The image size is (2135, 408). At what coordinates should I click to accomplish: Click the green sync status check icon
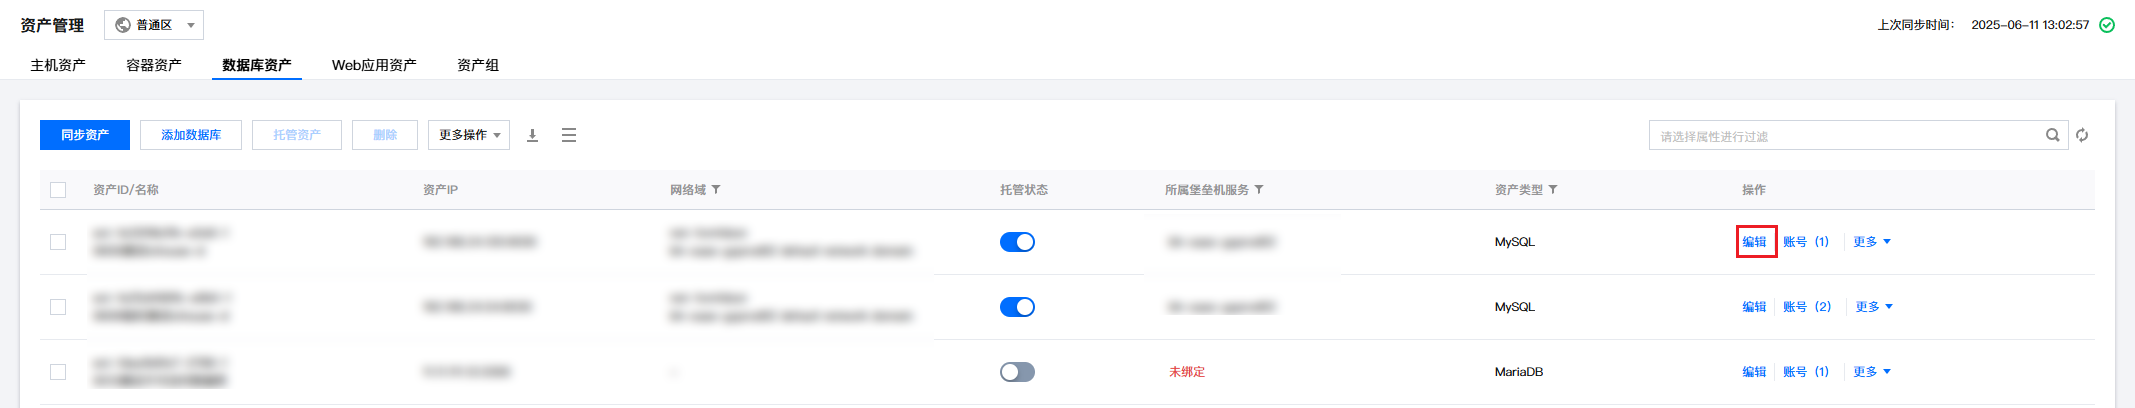tap(2107, 25)
